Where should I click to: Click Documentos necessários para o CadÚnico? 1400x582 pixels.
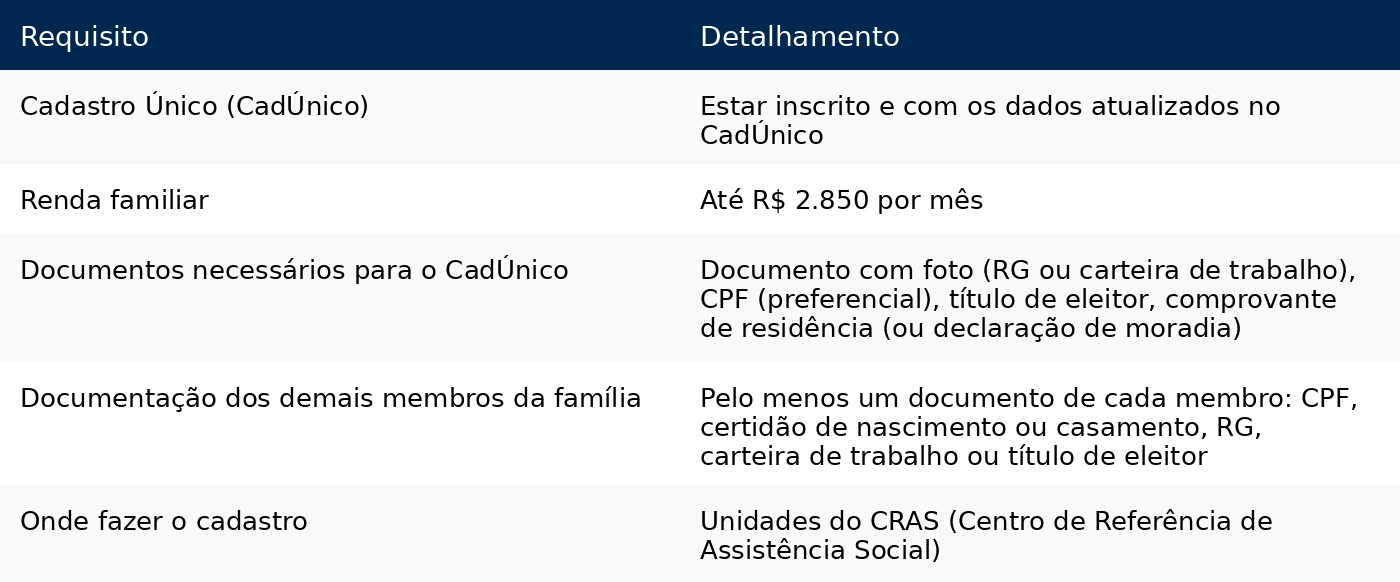pos(294,271)
